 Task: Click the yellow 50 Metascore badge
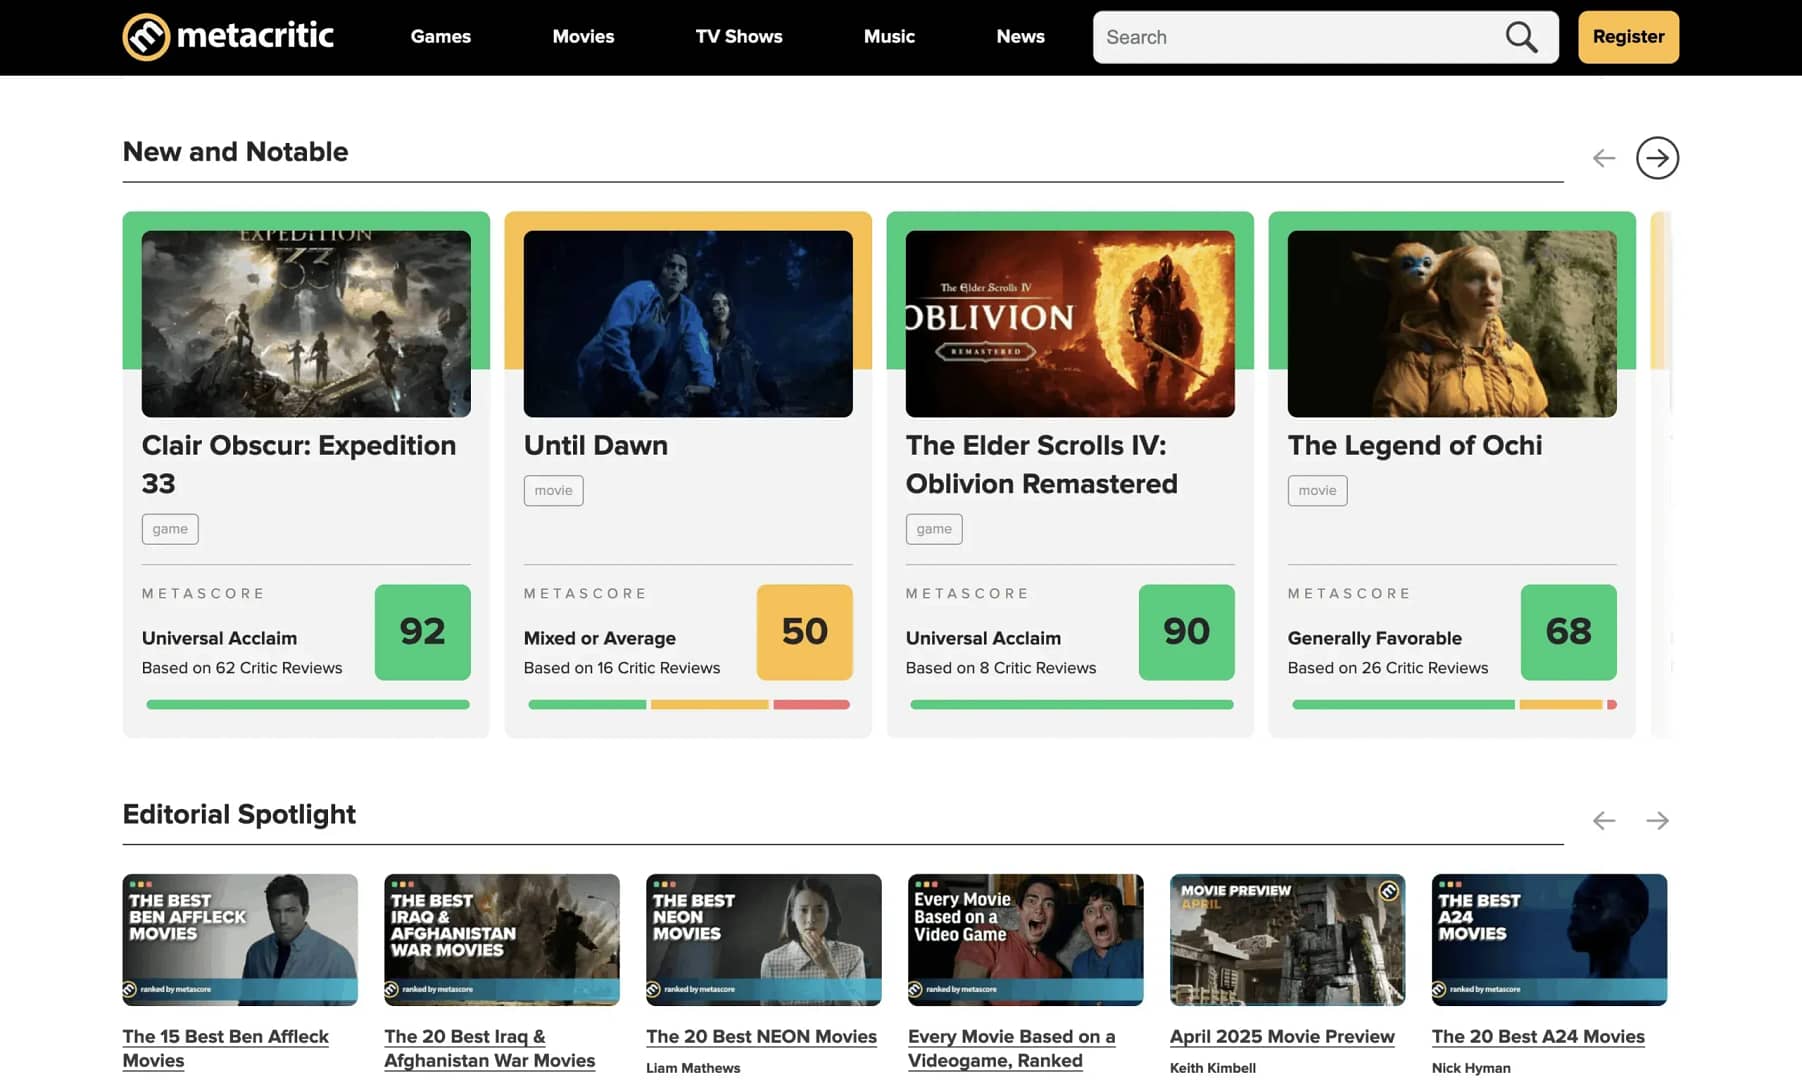click(804, 632)
